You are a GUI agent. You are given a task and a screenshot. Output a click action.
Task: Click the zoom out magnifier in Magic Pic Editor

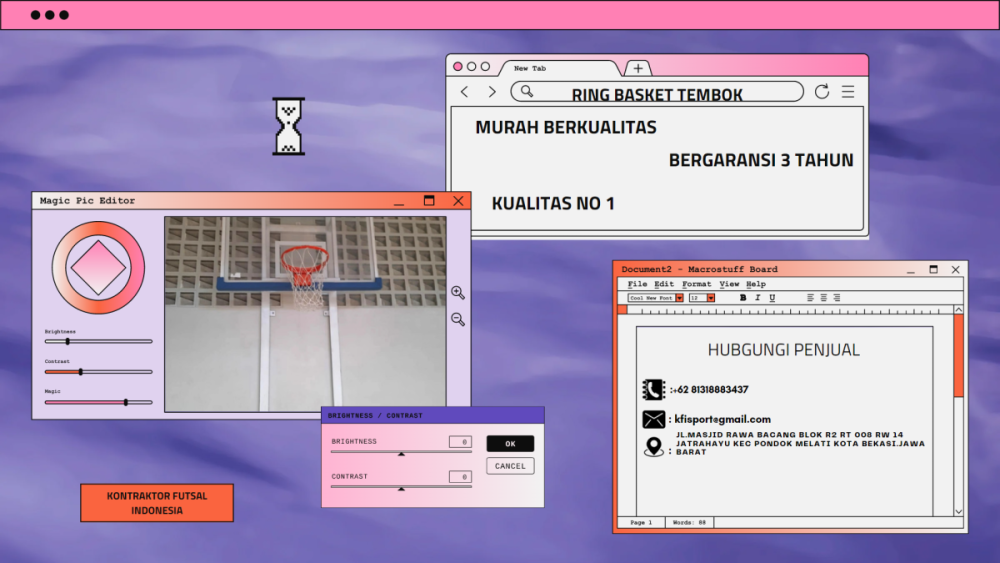coord(458,319)
